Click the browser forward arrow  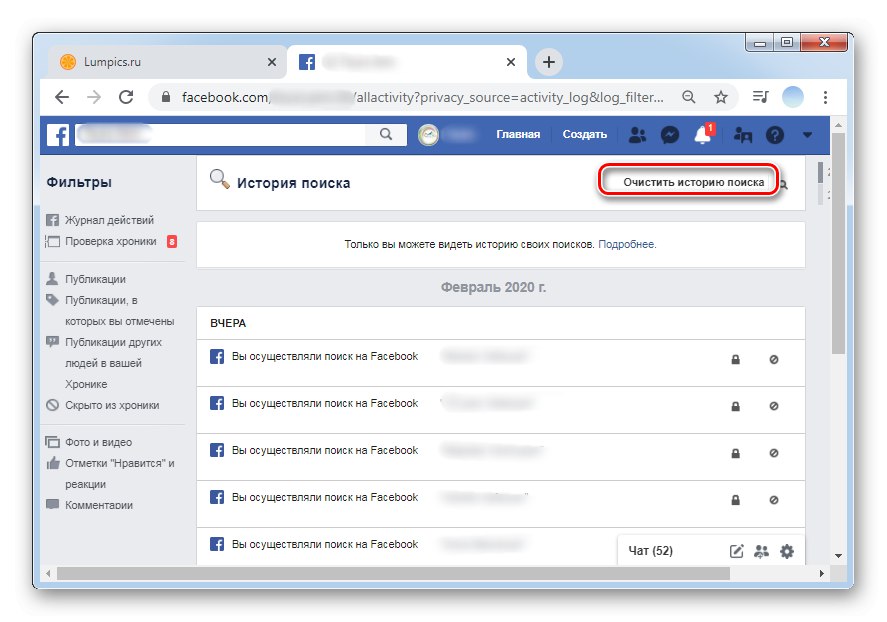pyautogui.click(x=94, y=97)
